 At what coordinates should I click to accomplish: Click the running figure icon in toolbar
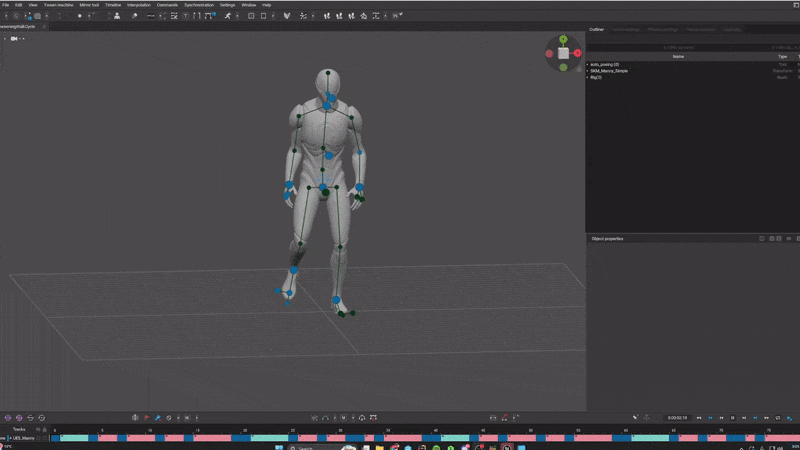coord(227,16)
